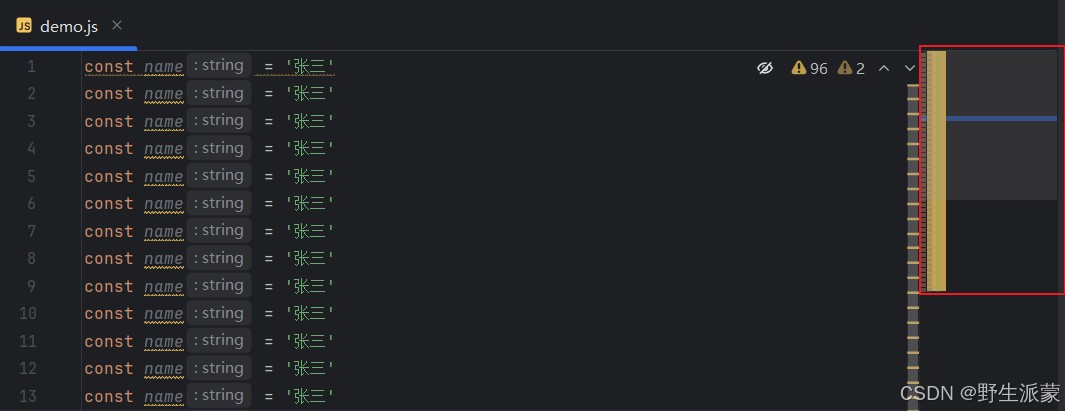The image size is (1065, 411).
Task: Click the ':string' inlay hint on line 13
Action: click(219, 396)
